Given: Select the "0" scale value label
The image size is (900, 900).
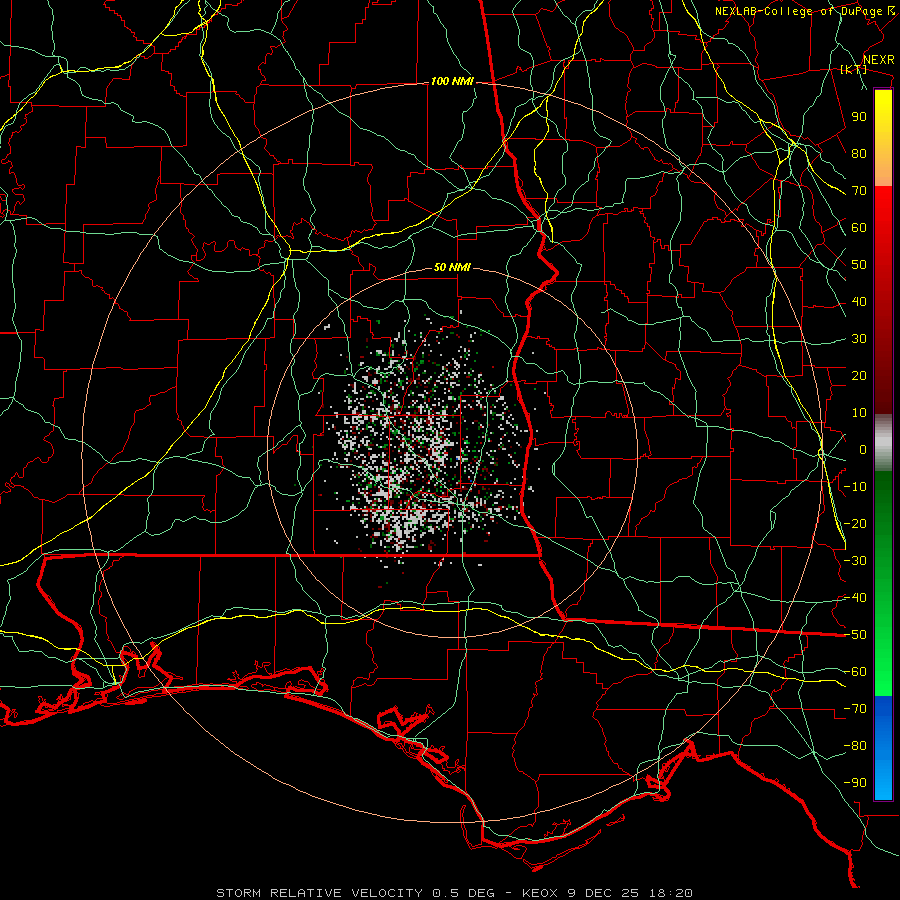Looking at the screenshot, I should click(863, 450).
